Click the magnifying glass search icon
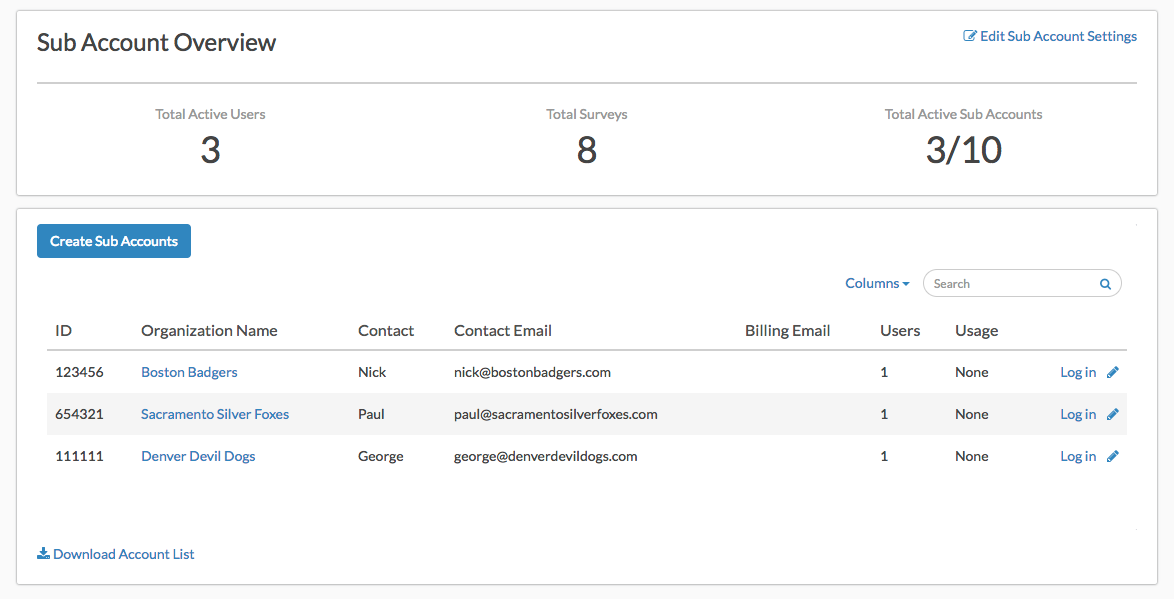The height and width of the screenshot is (599, 1174). coord(1105,284)
